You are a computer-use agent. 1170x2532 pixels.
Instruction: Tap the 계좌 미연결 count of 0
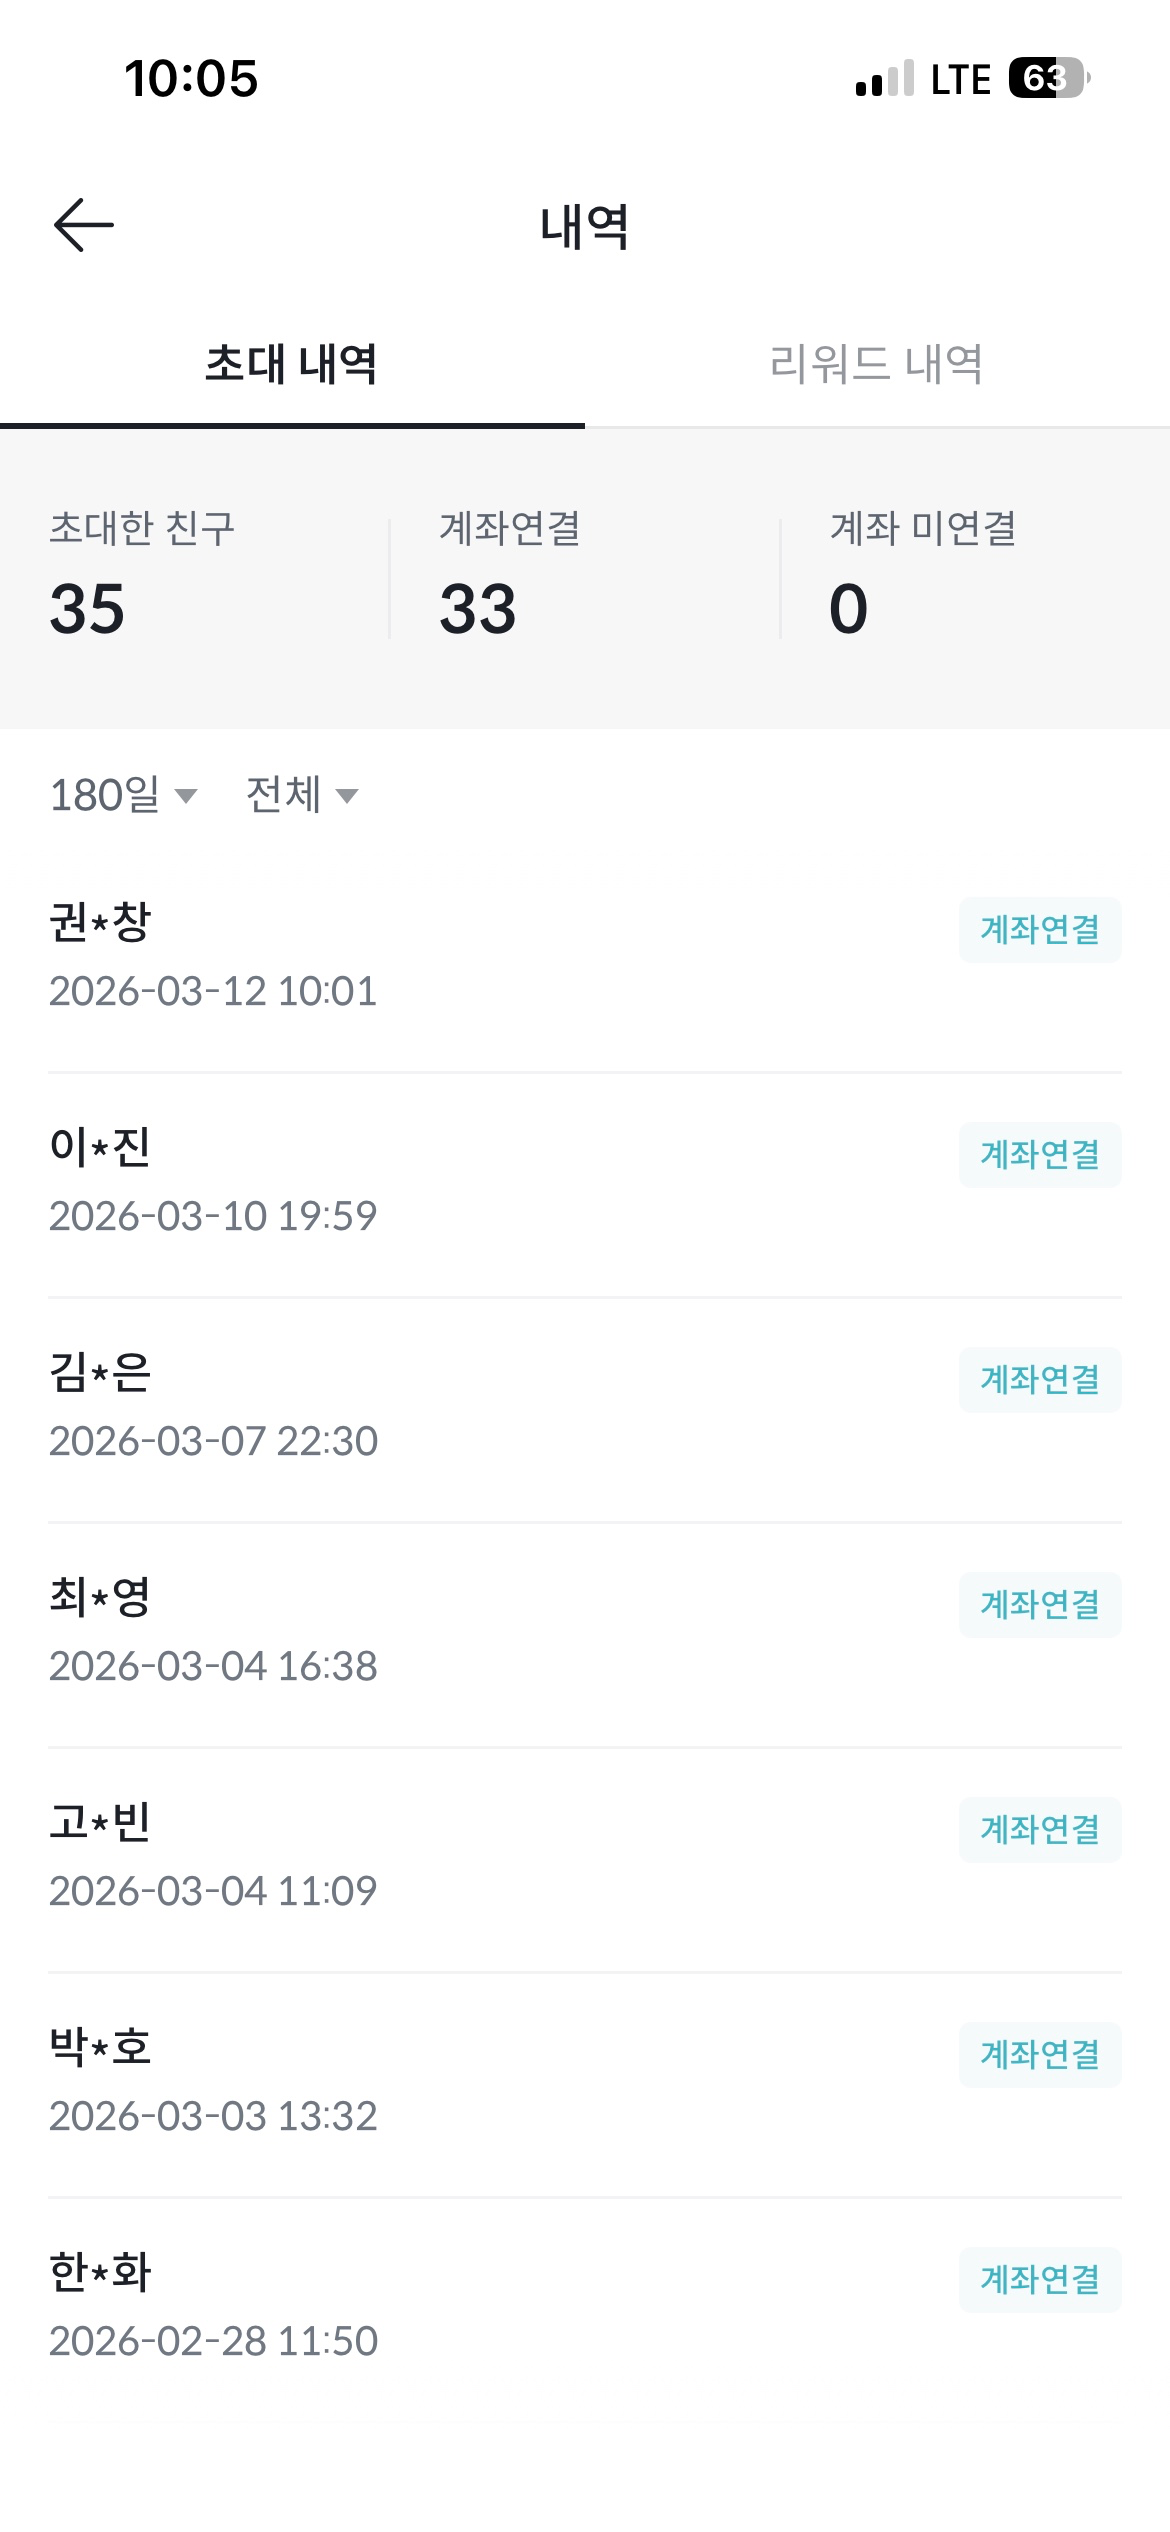click(848, 608)
